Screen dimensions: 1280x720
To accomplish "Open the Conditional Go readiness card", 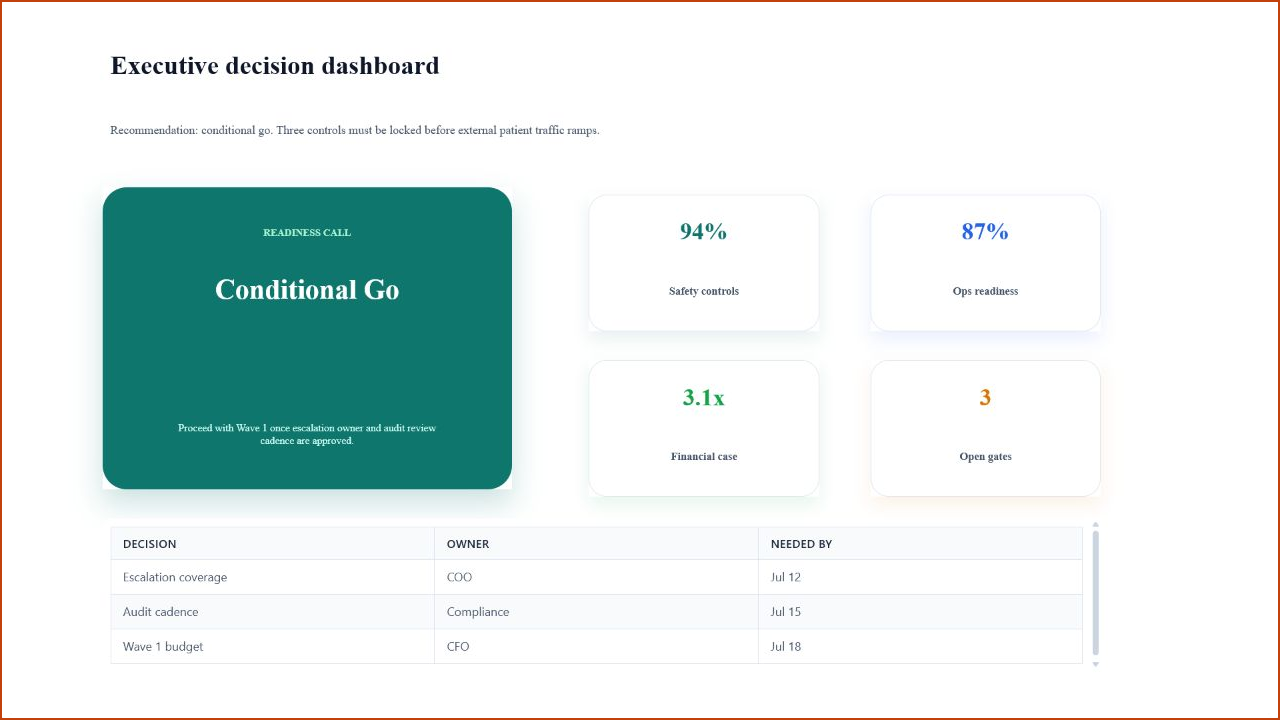I will 307,338.
